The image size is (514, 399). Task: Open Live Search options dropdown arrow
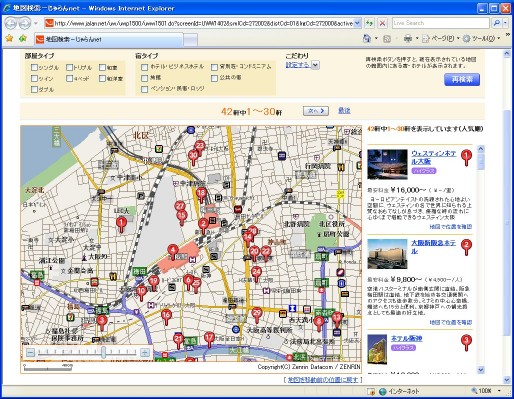(505, 23)
